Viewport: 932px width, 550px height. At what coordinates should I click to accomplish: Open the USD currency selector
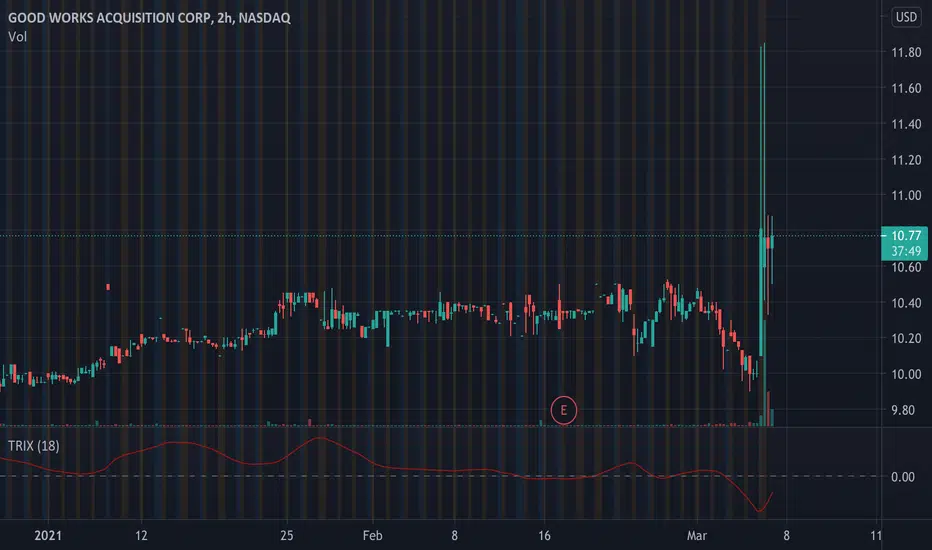coord(906,17)
